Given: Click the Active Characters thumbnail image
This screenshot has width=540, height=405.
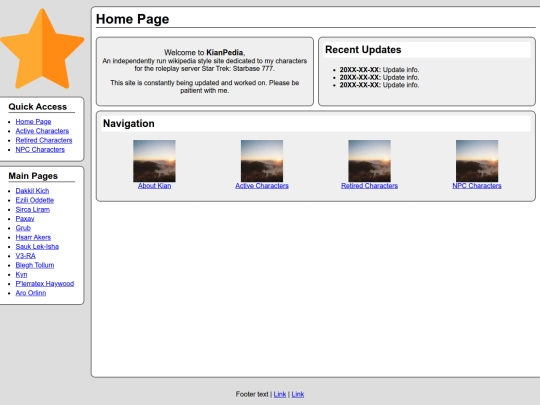Looking at the screenshot, I should coord(262,161).
